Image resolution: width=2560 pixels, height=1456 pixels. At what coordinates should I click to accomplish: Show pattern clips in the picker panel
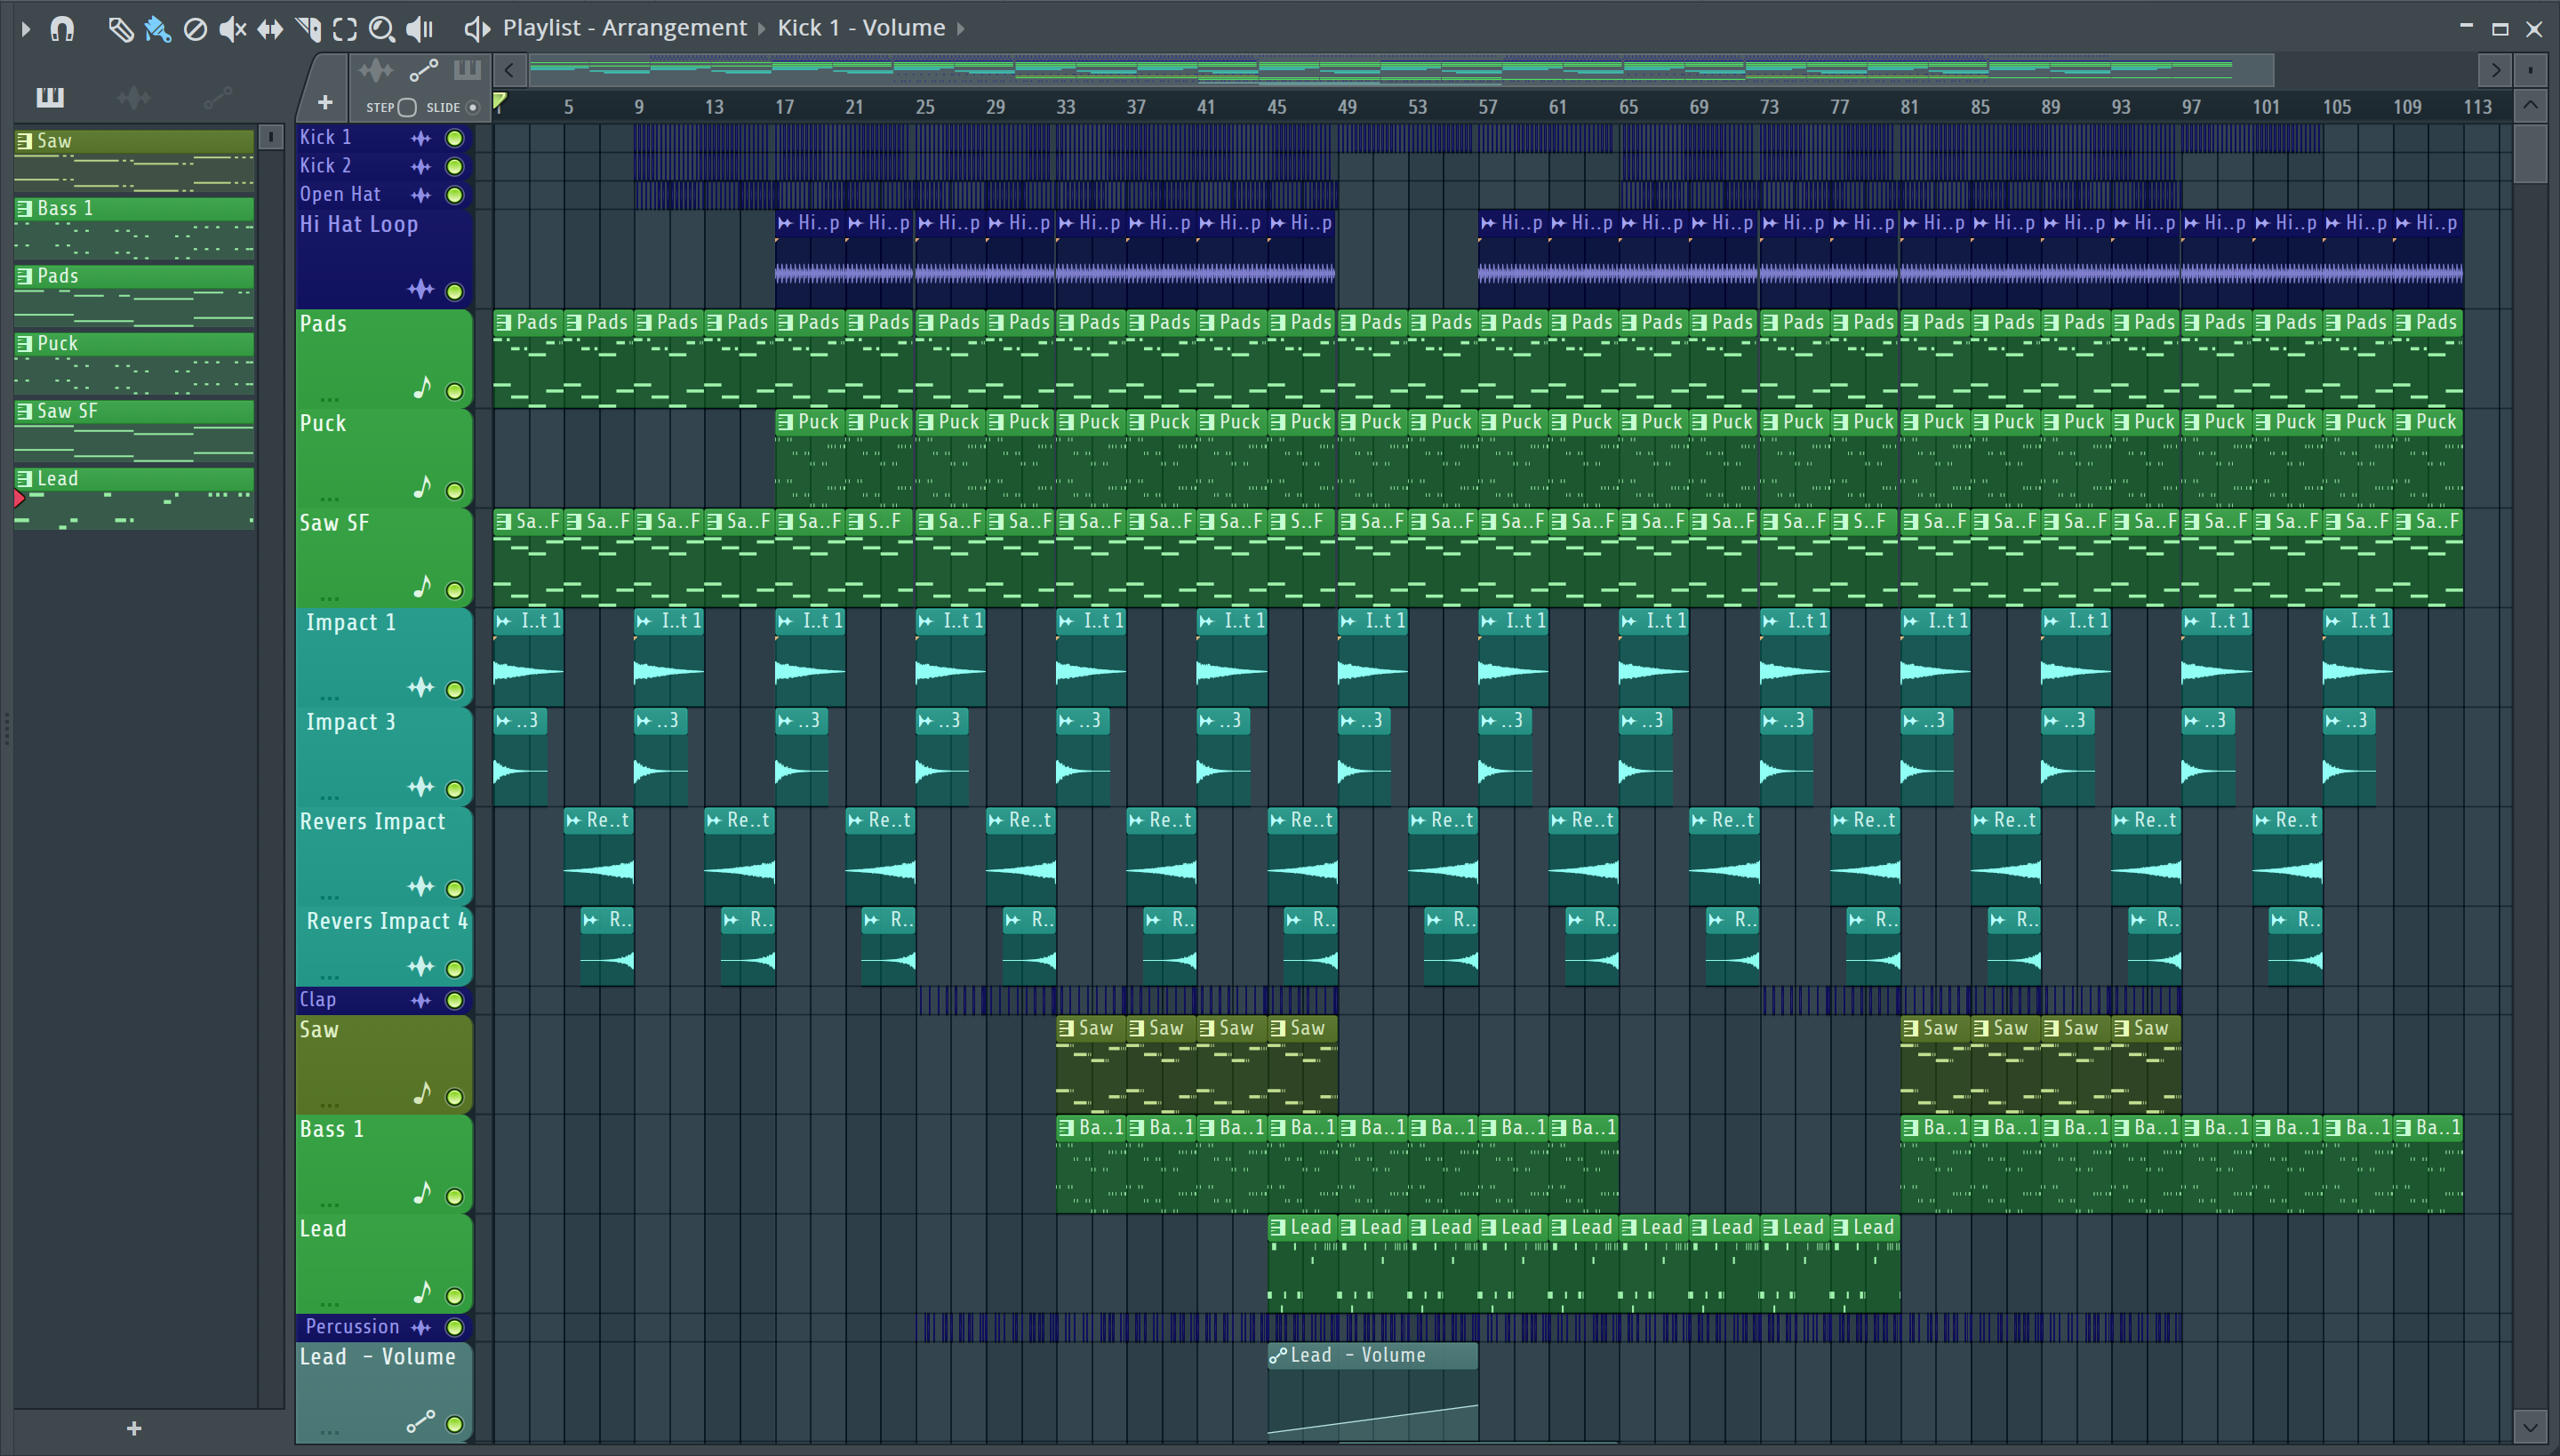[50, 97]
